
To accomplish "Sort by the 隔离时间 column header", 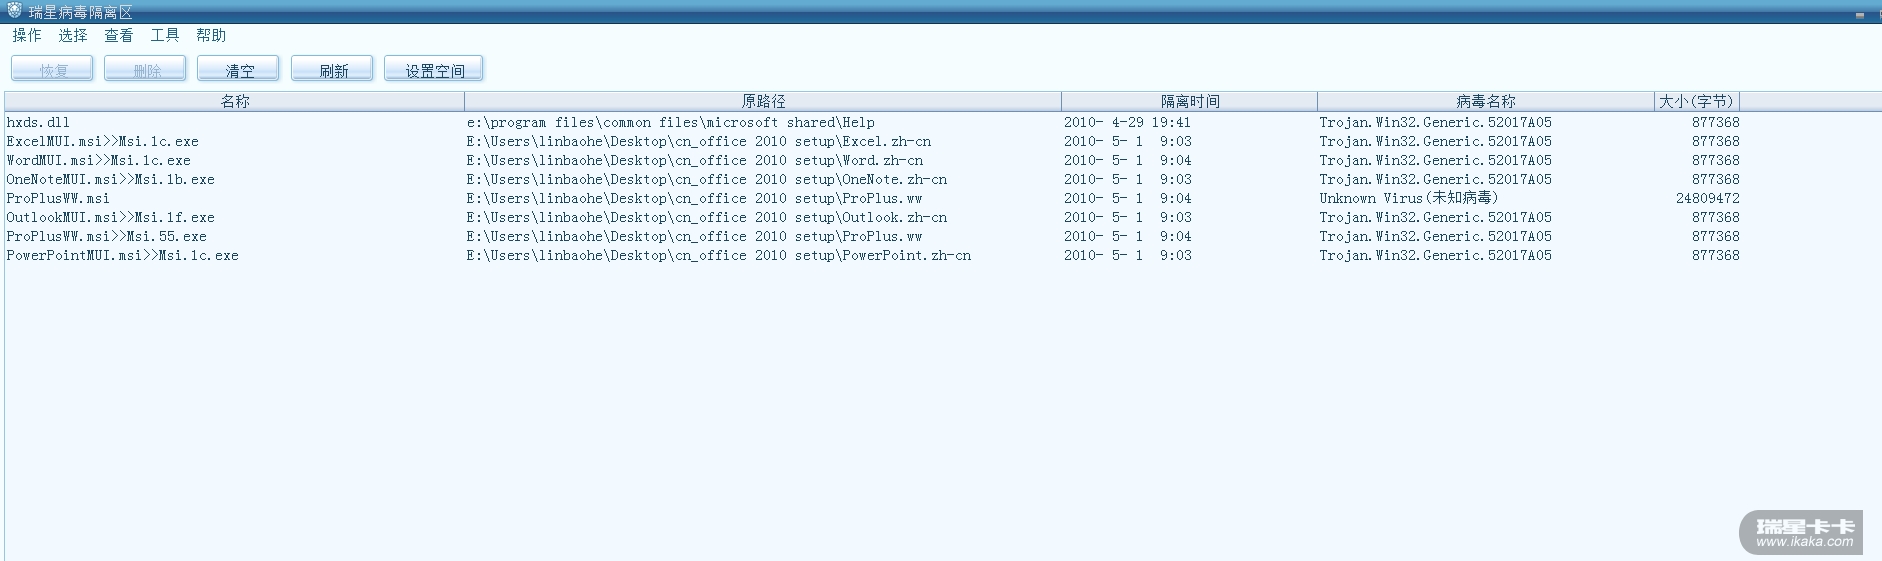I will [x=1190, y=101].
